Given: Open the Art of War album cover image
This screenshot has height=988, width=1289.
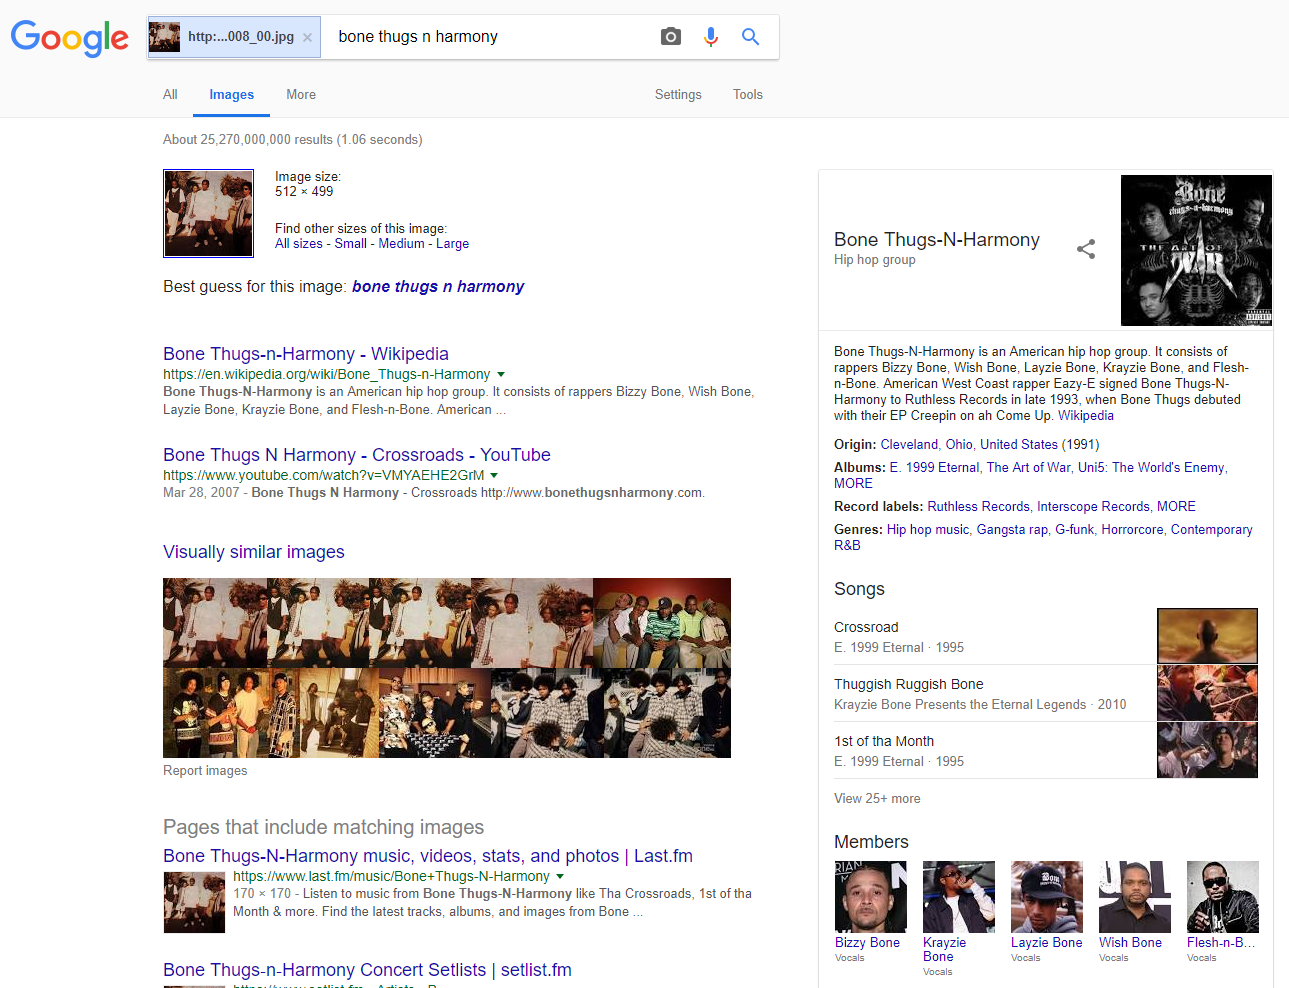Looking at the screenshot, I should coord(1196,250).
